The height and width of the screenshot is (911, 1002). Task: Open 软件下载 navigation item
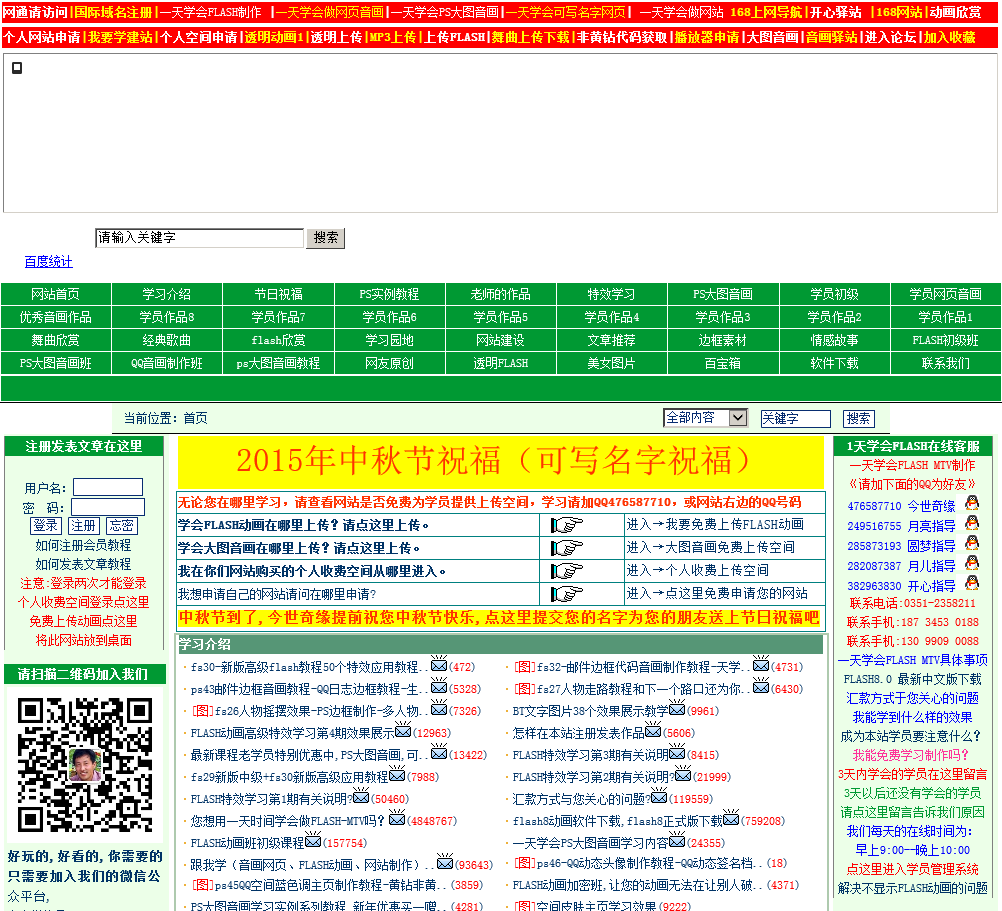835,364
